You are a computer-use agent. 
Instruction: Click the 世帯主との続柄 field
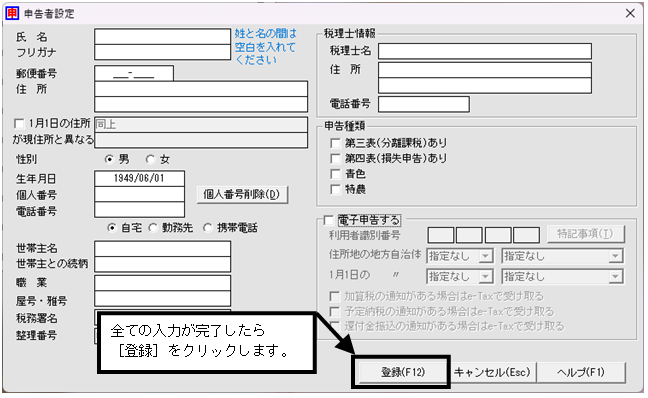(162, 264)
